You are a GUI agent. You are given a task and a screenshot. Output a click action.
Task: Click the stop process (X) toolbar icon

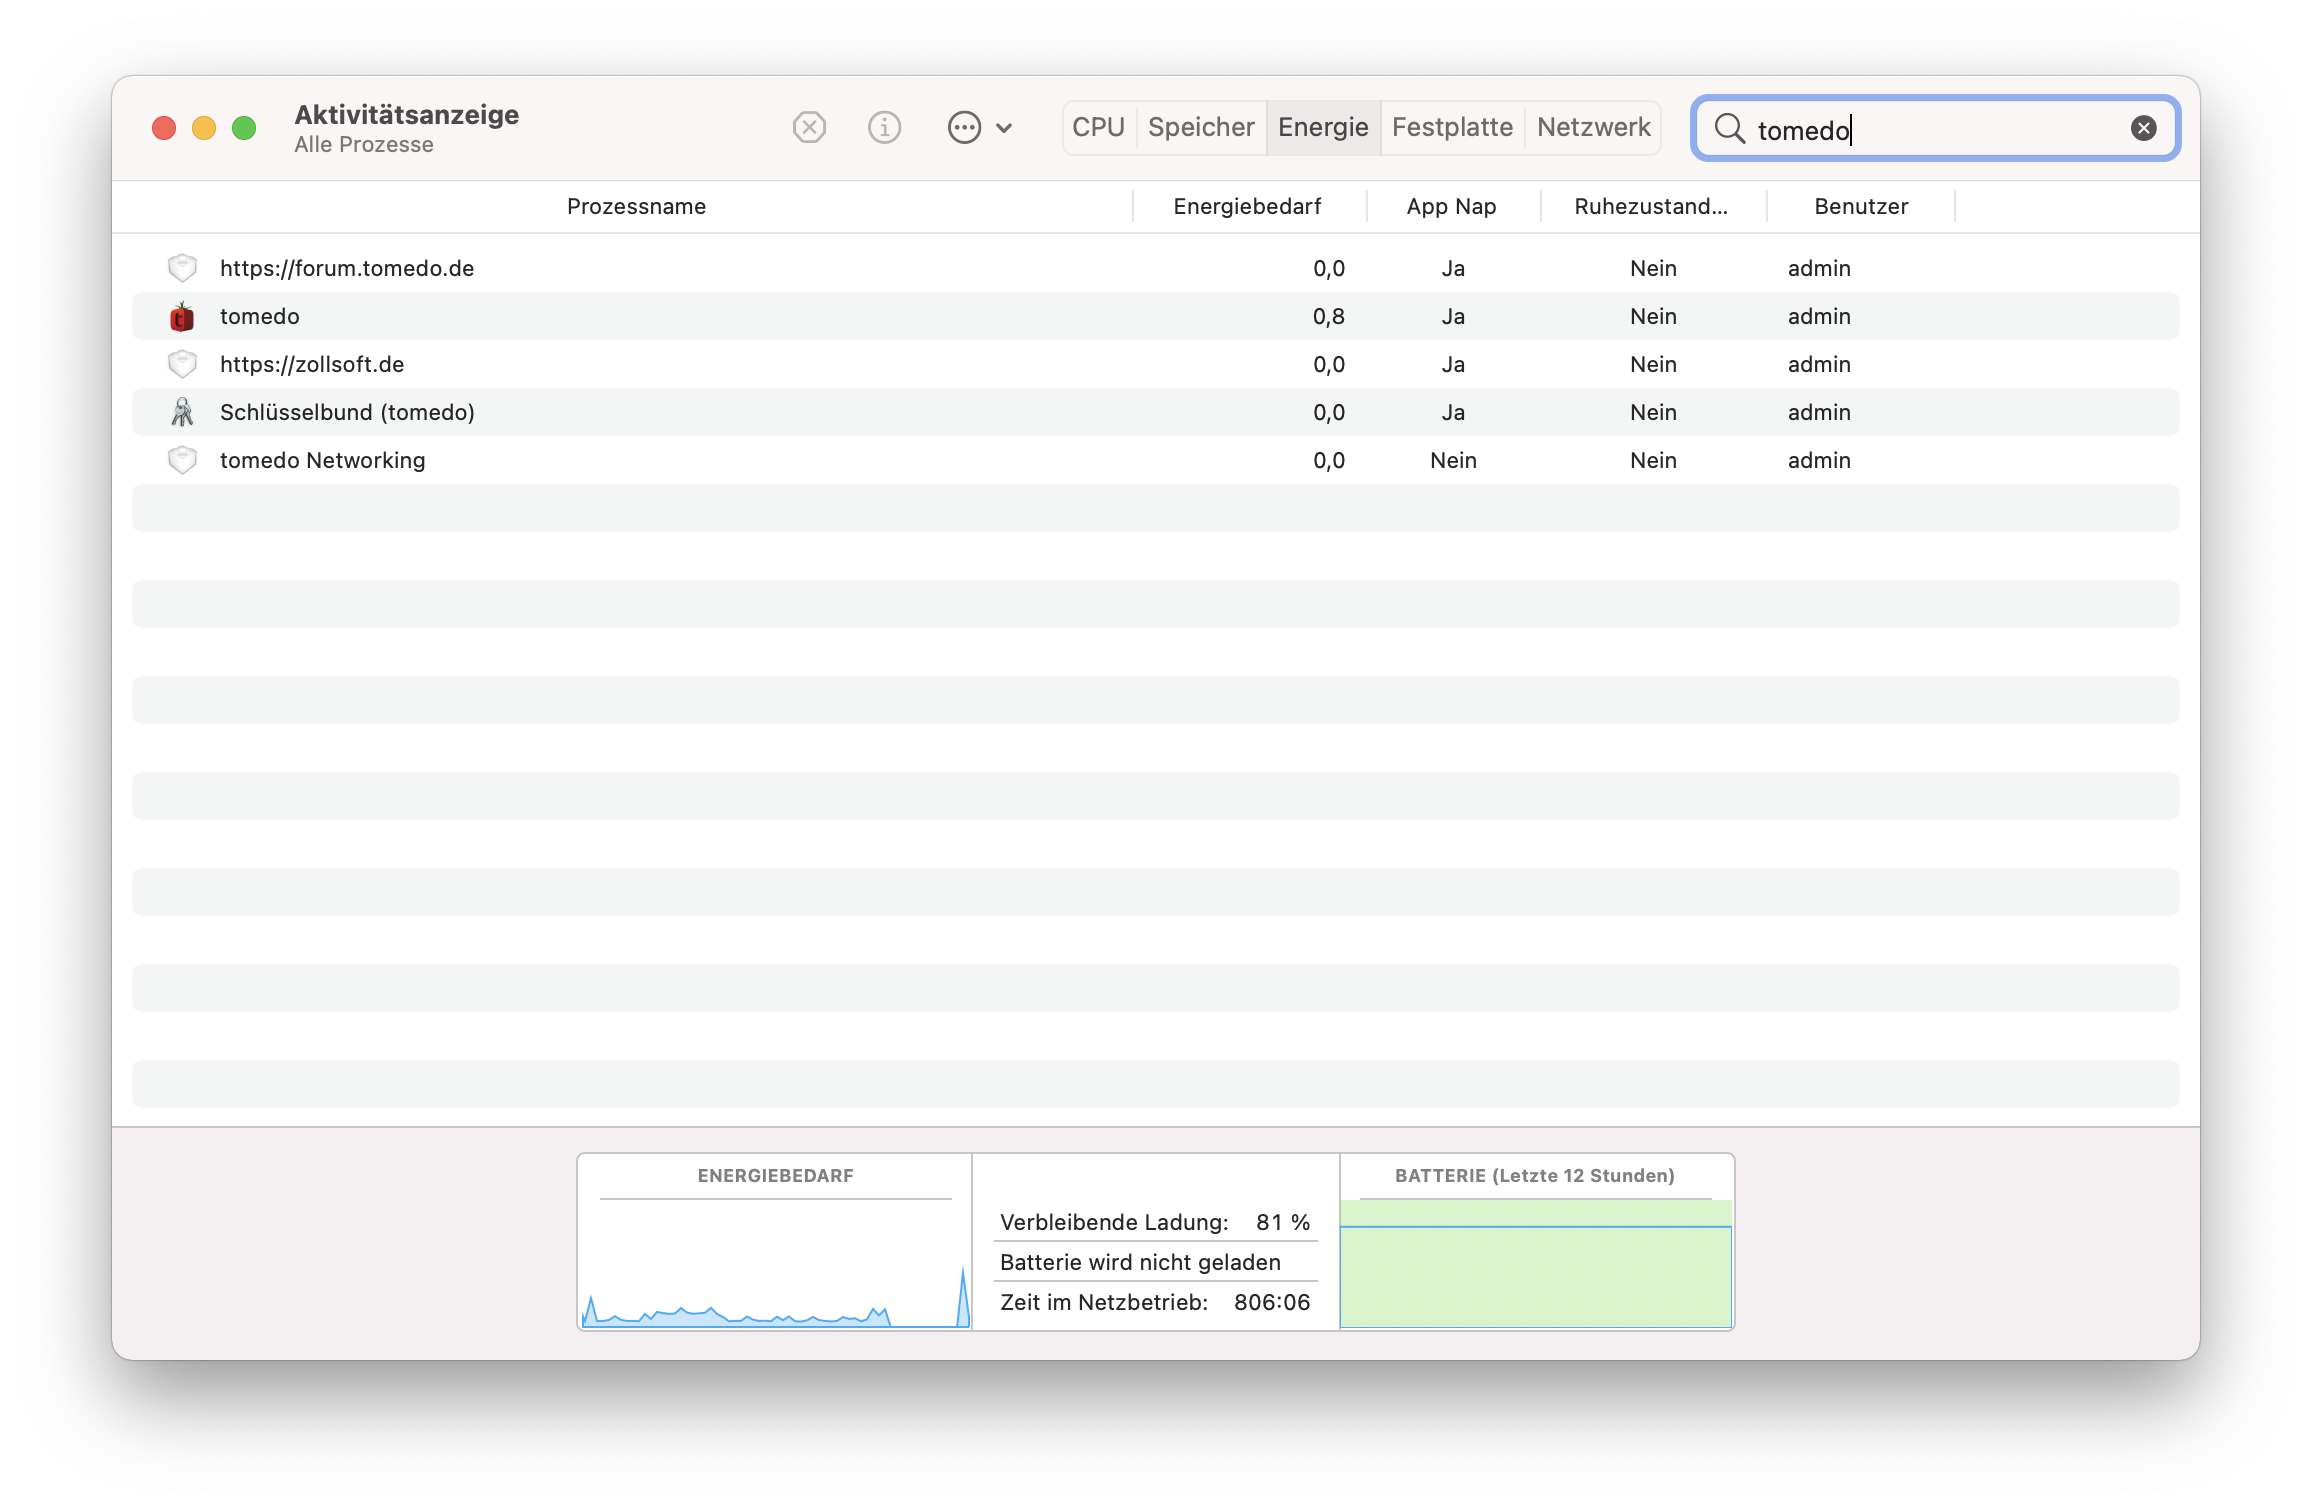[x=809, y=128]
